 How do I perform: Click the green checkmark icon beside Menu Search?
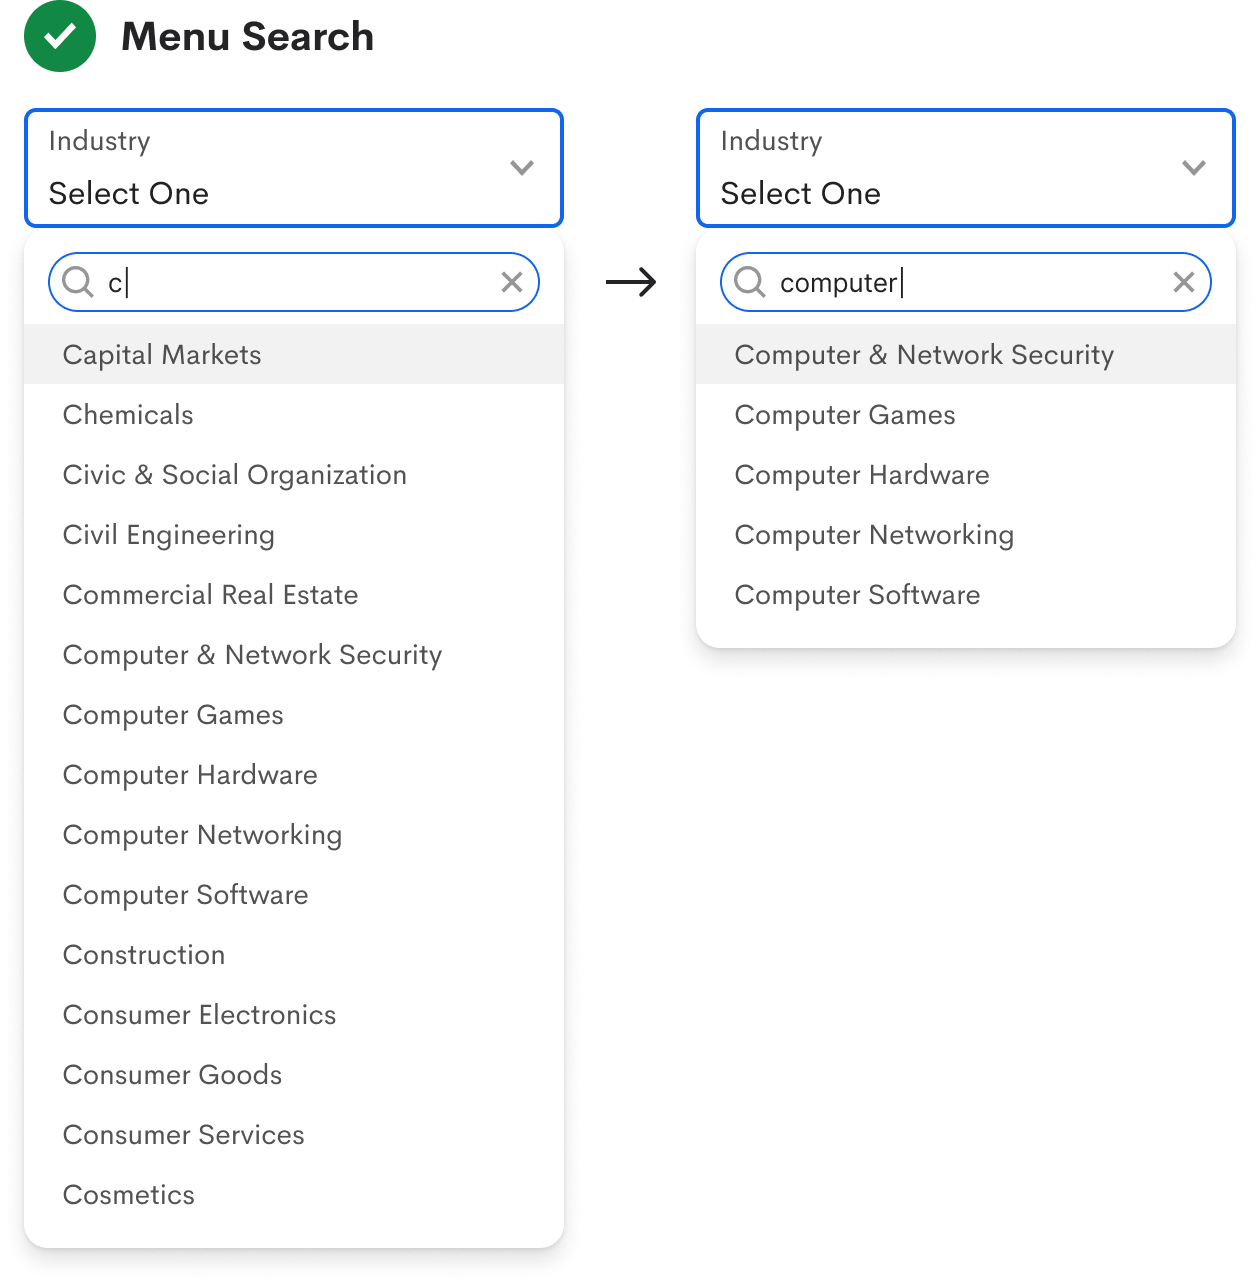tap(60, 37)
